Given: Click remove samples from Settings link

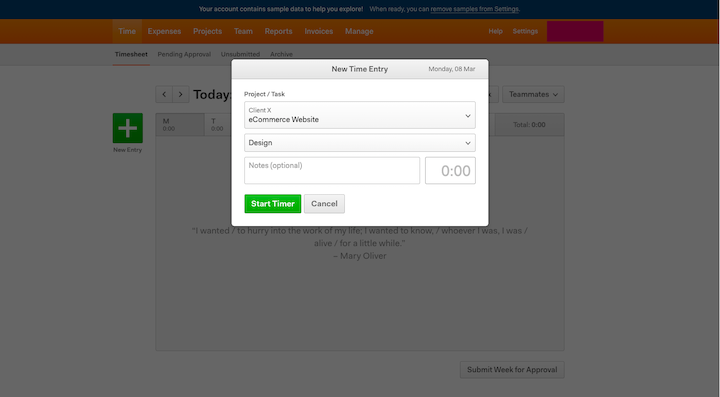Looking at the screenshot, I should pos(475,9).
